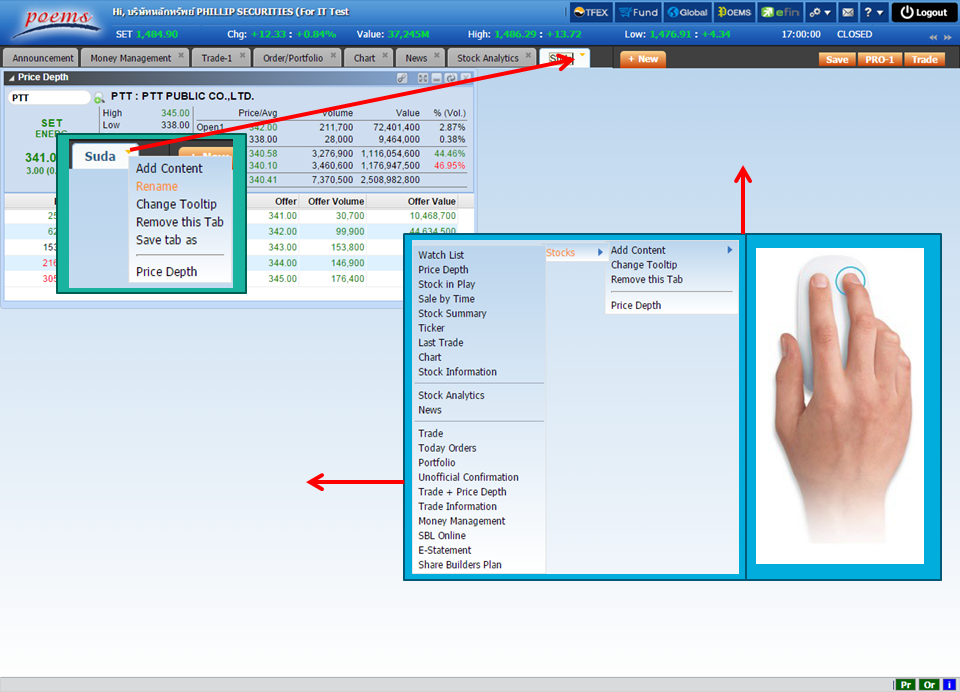Screen dimensions: 960x692
Task: Click the Logout button
Action: [922, 13]
